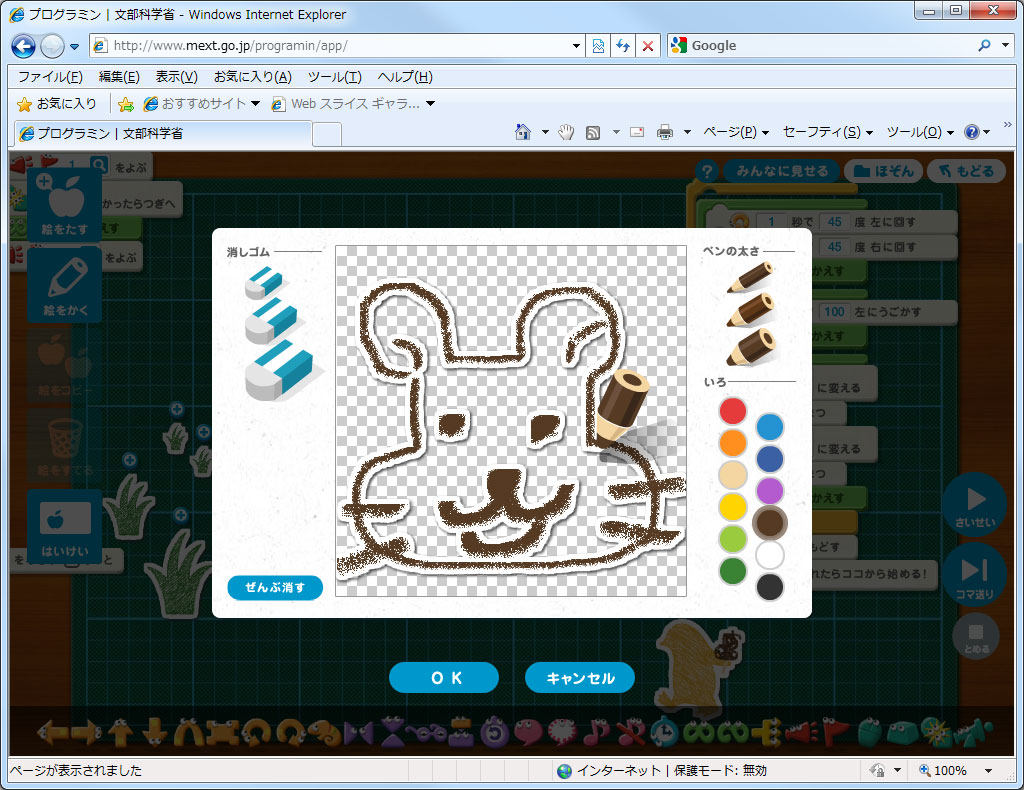Screen dimensions: 1024x790
Task: Pick the red color swatch
Action: [733, 411]
